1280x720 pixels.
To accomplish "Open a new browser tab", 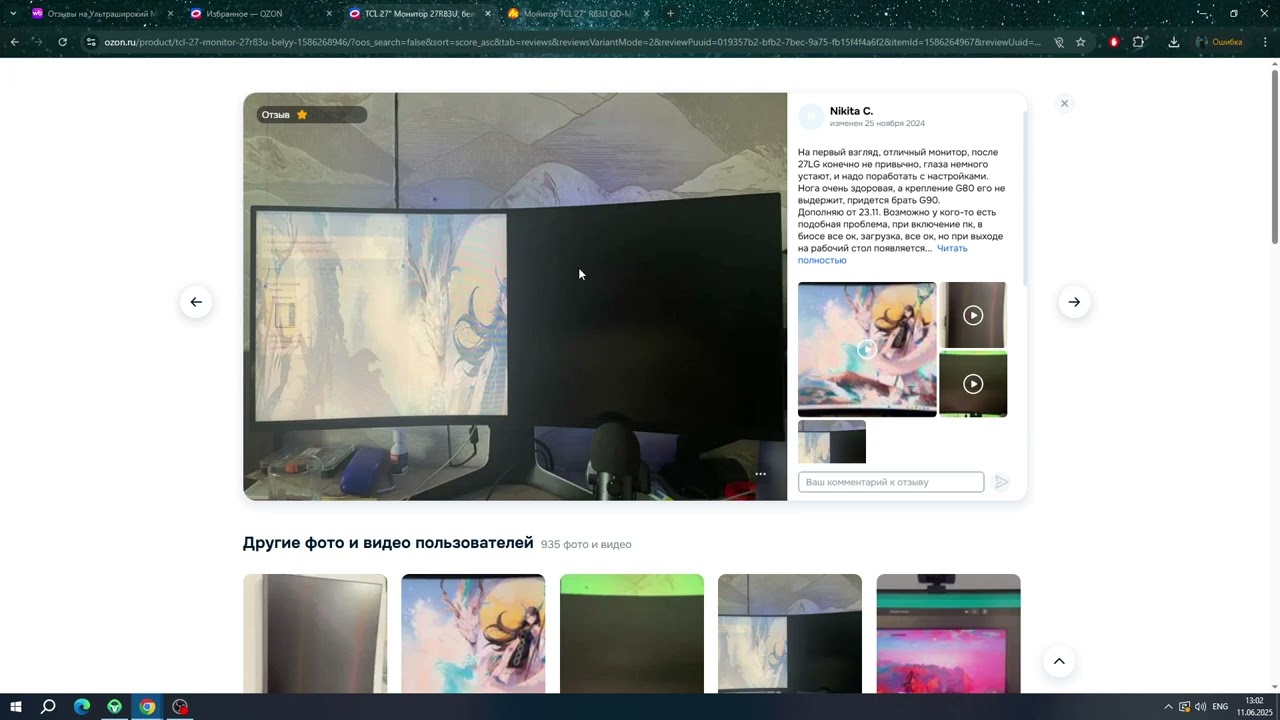I will (x=670, y=14).
